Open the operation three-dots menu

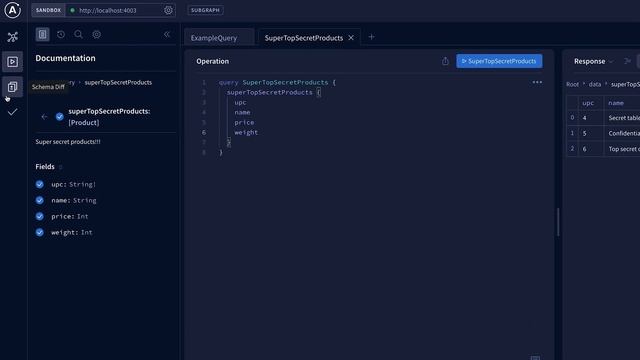(537, 82)
